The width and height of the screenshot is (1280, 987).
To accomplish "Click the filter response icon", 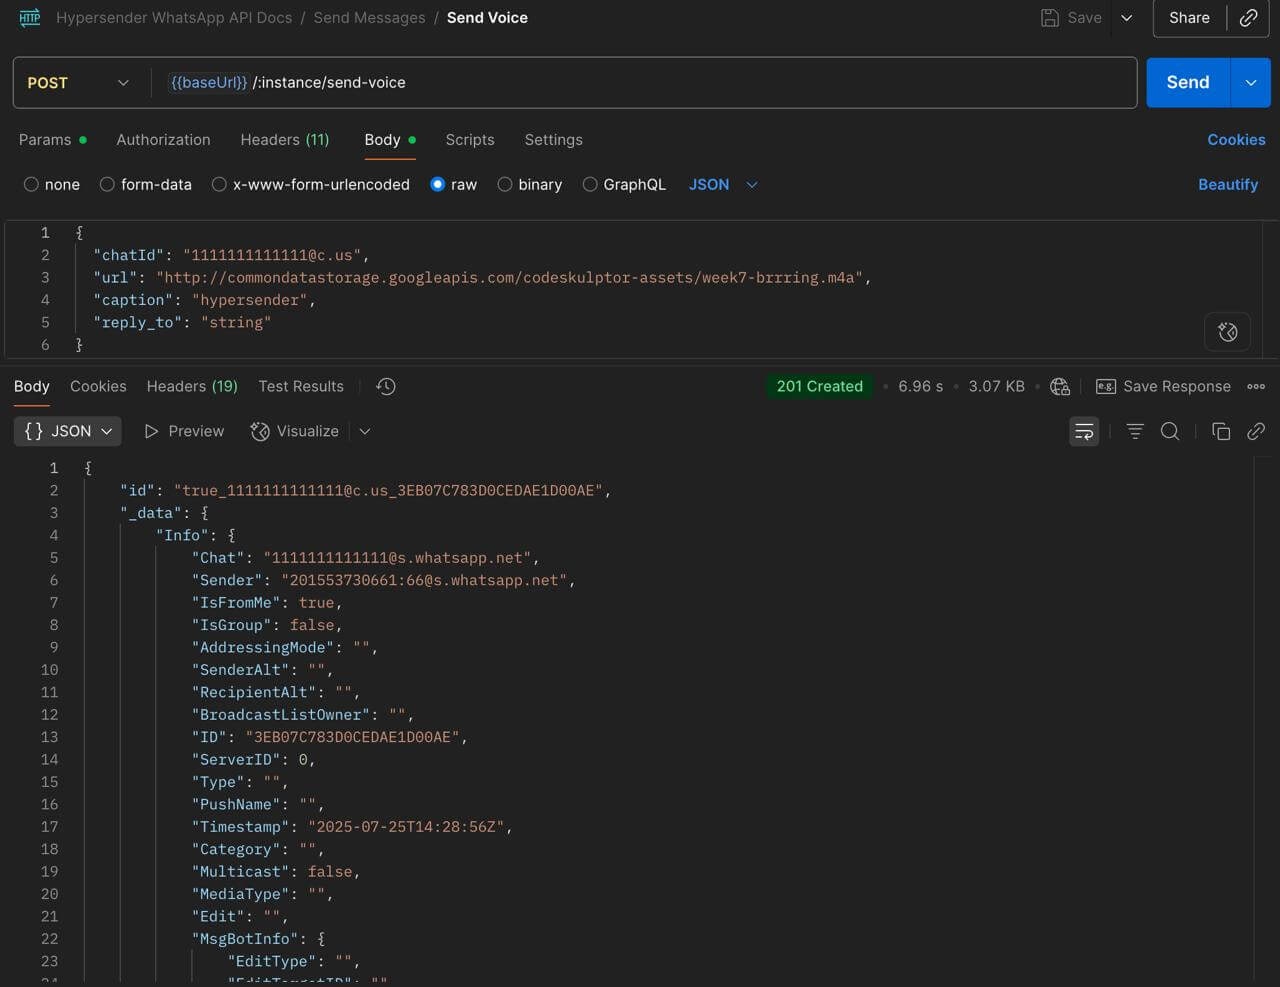I will click(x=1135, y=431).
